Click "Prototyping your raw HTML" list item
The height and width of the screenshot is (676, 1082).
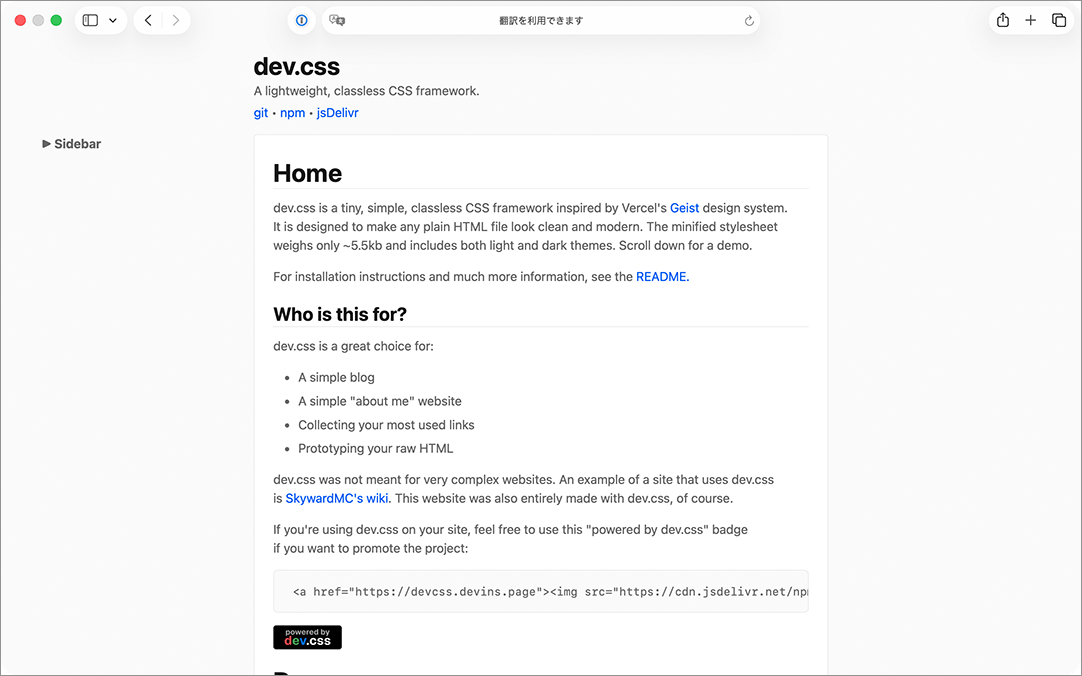[x=375, y=448]
